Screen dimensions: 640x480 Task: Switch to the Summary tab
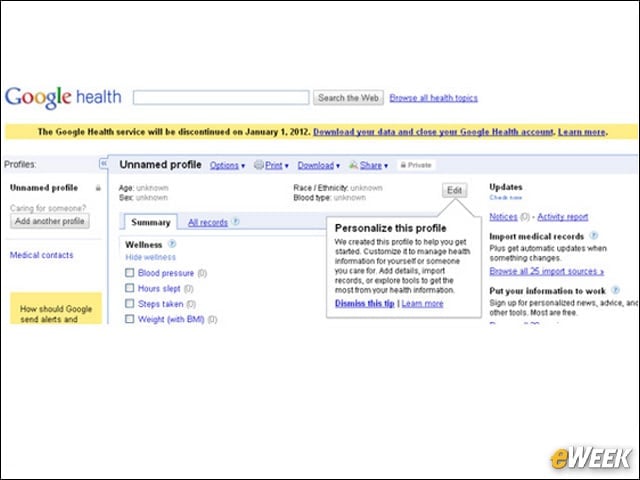[151, 222]
